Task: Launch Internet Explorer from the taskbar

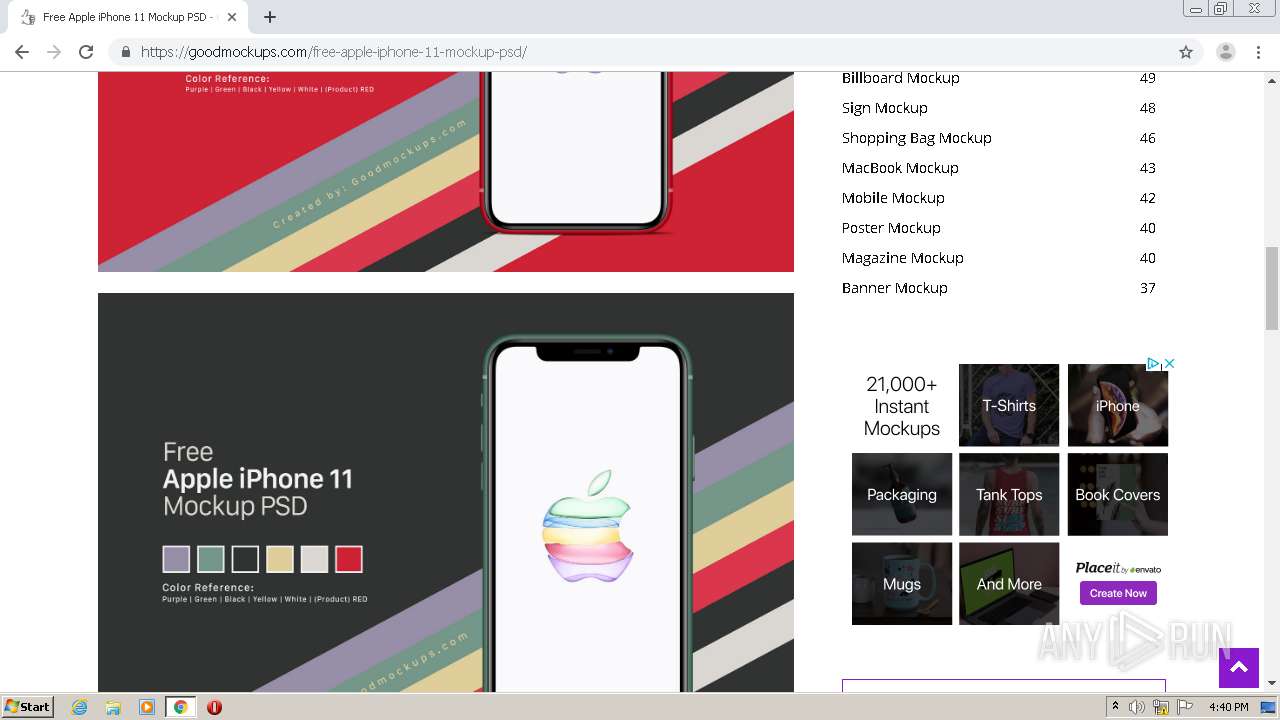Action: click(80, 707)
